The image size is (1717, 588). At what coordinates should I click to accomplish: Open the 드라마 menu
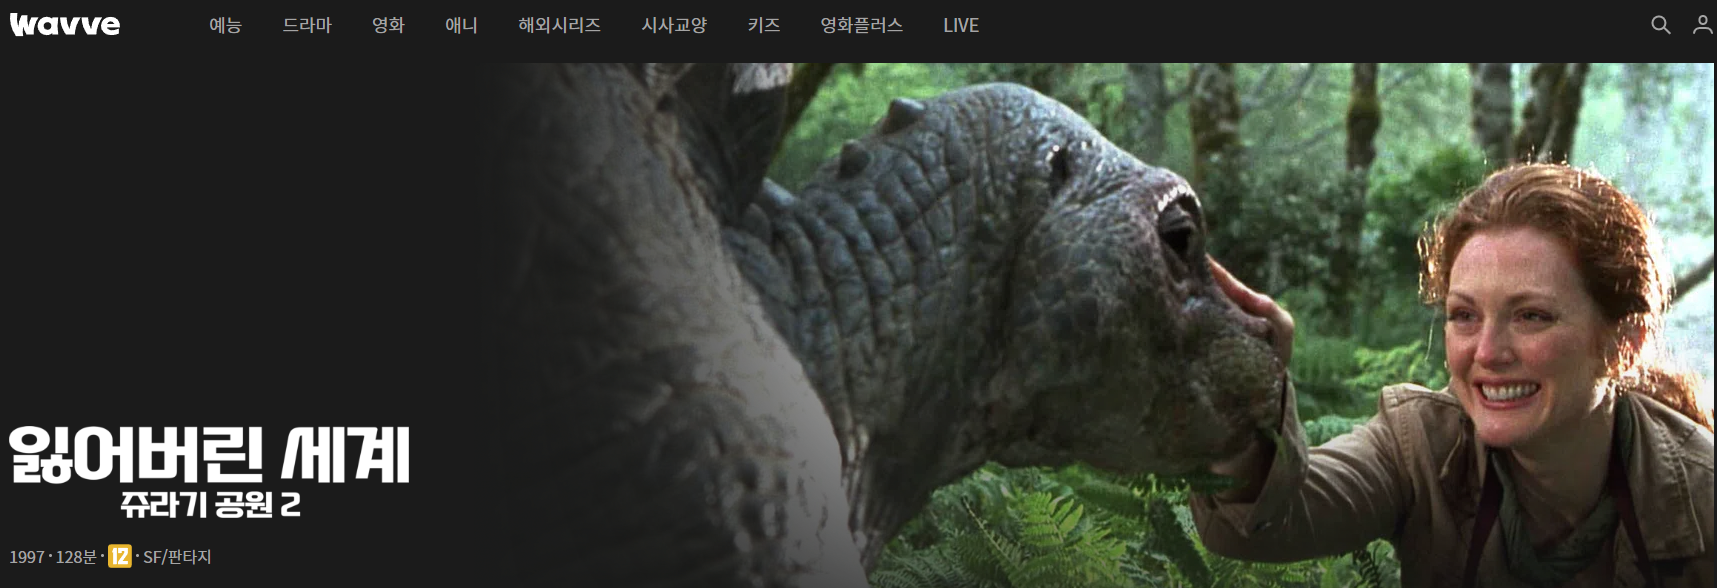306,25
